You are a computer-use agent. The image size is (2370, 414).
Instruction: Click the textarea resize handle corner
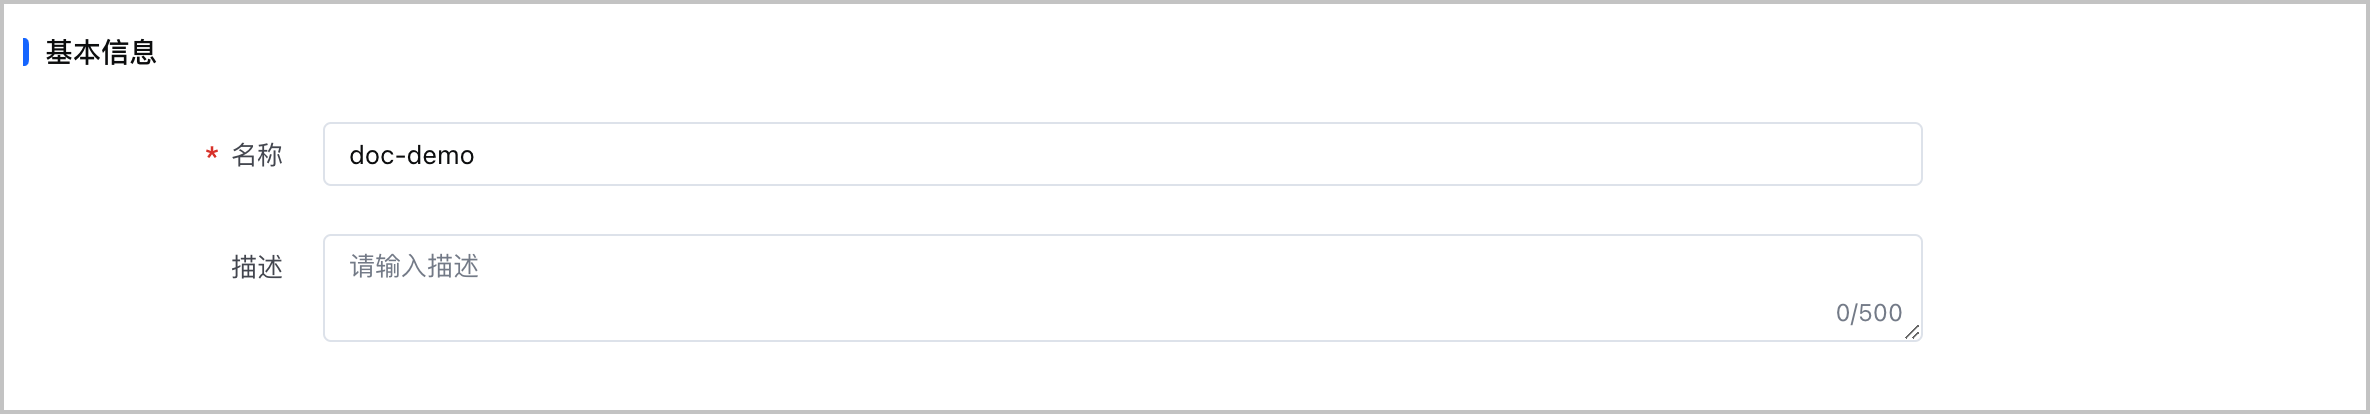coord(1912,332)
